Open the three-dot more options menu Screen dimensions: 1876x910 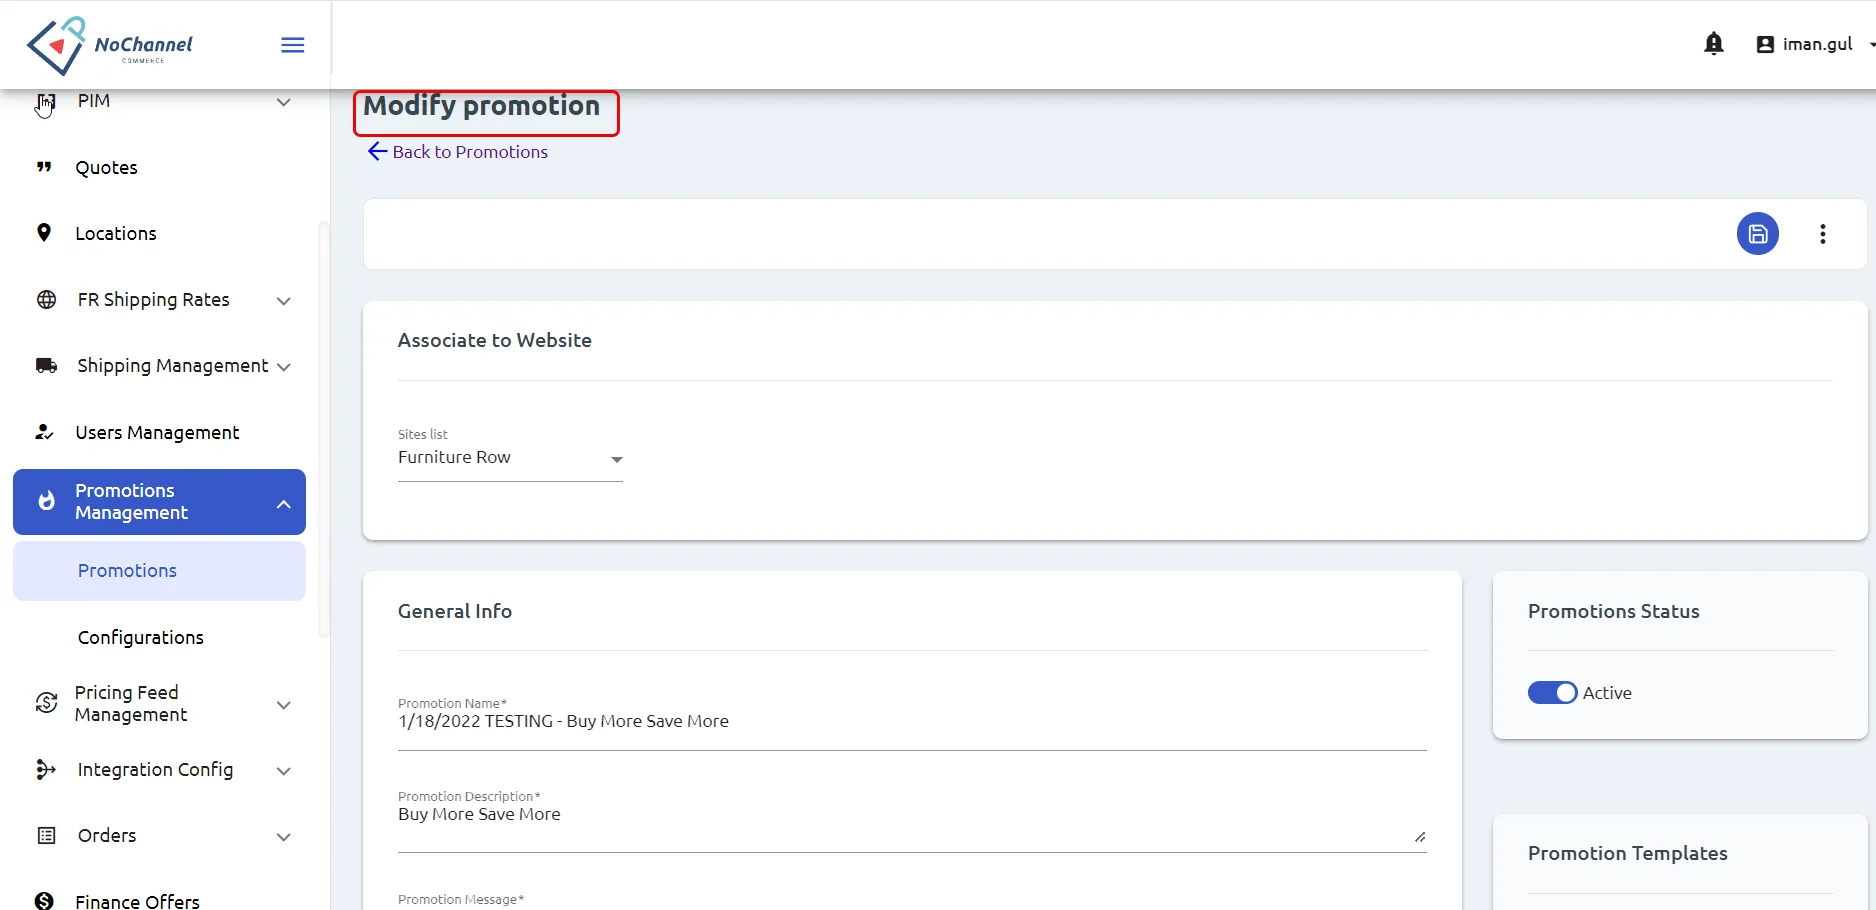[1823, 234]
